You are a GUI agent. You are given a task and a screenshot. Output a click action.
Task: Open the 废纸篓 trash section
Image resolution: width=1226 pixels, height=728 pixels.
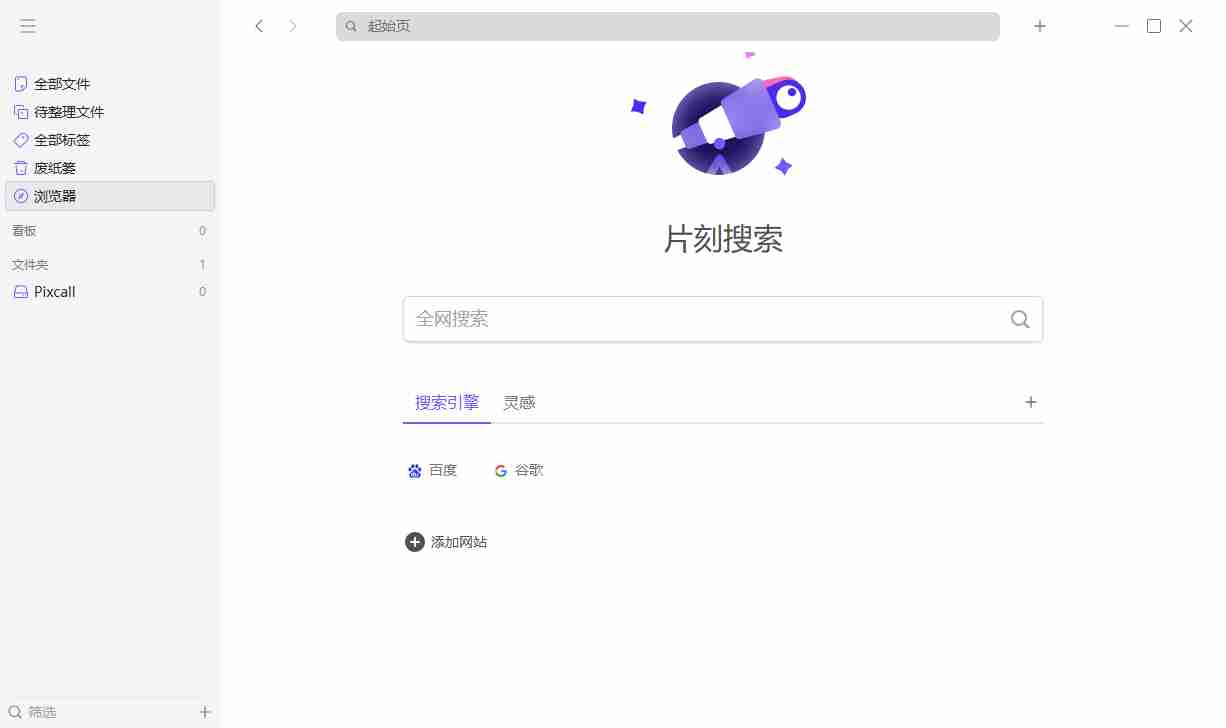pos(55,167)
